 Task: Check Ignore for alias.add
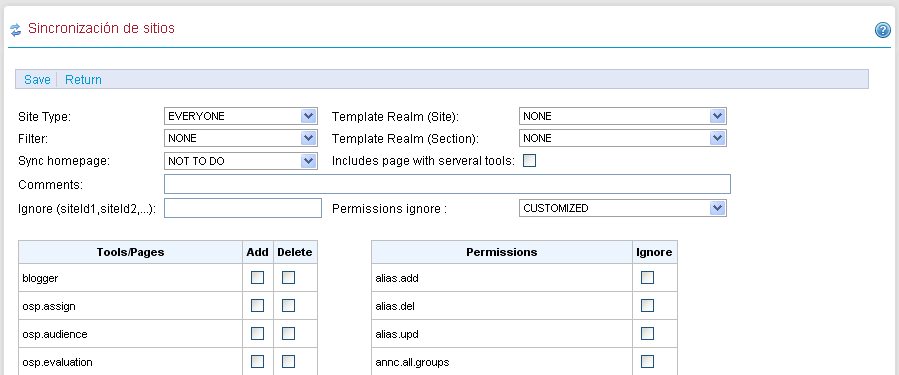647,278
